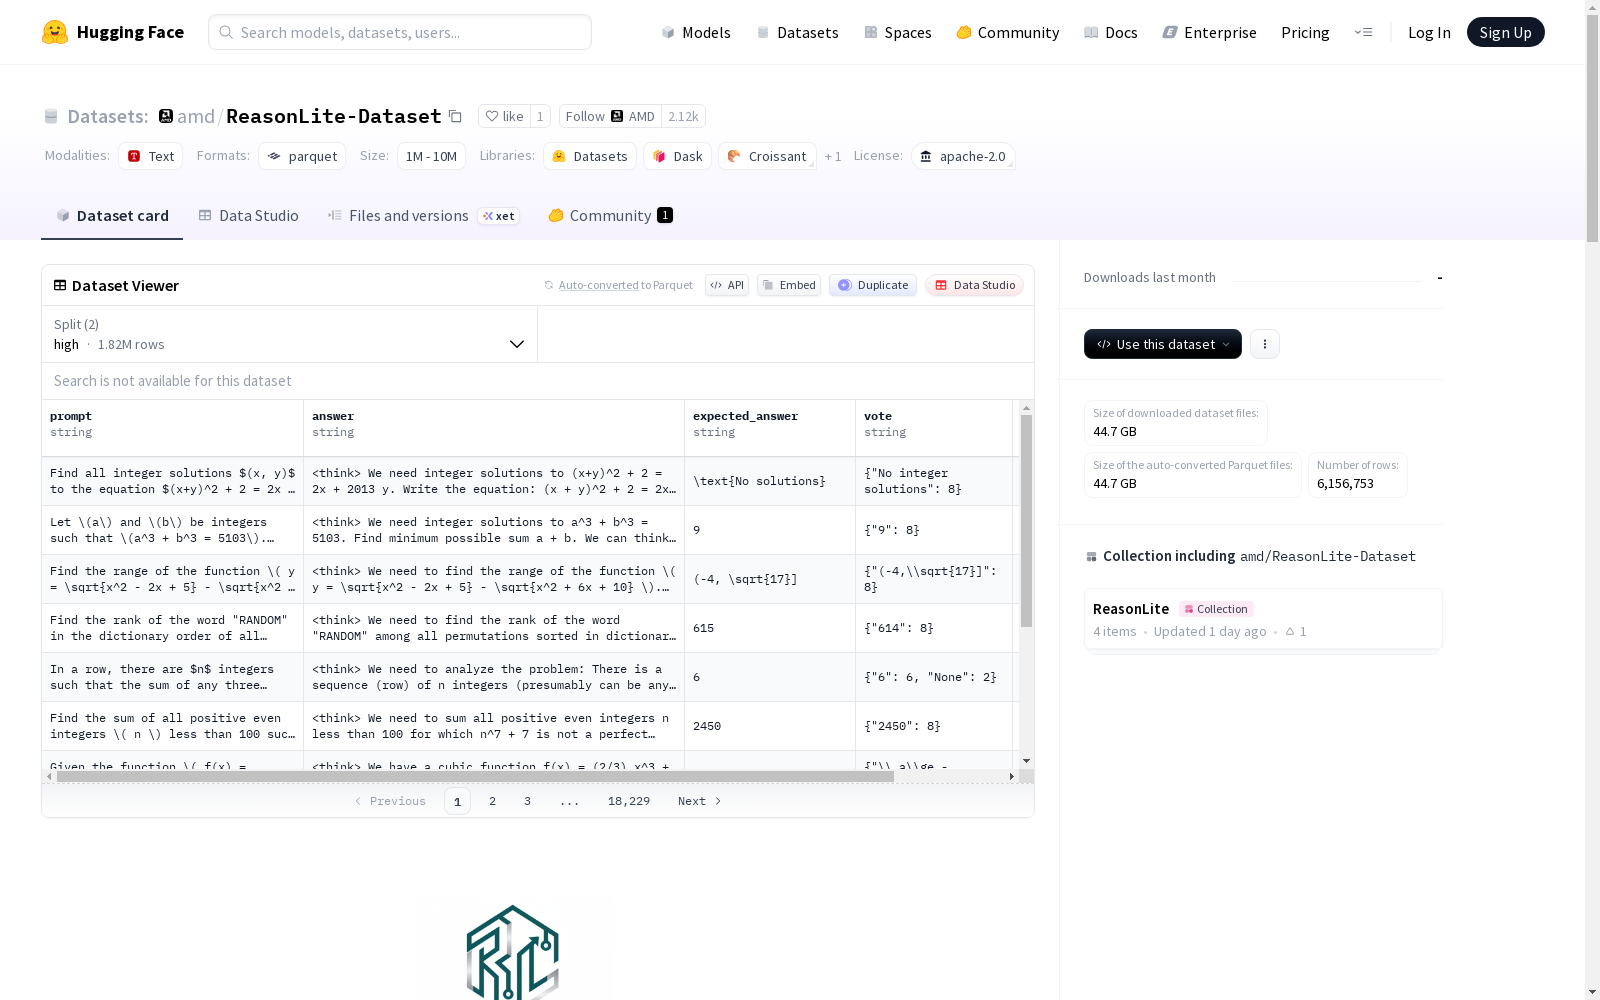
Task: Switch to the Data Studio tab
Action: pos(248,216)
